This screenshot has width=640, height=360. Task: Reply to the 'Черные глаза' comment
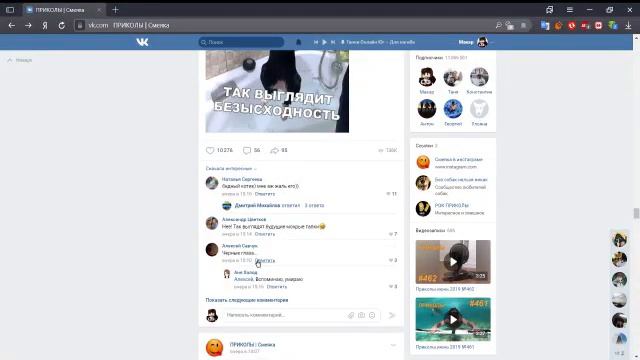click(264, 260)
